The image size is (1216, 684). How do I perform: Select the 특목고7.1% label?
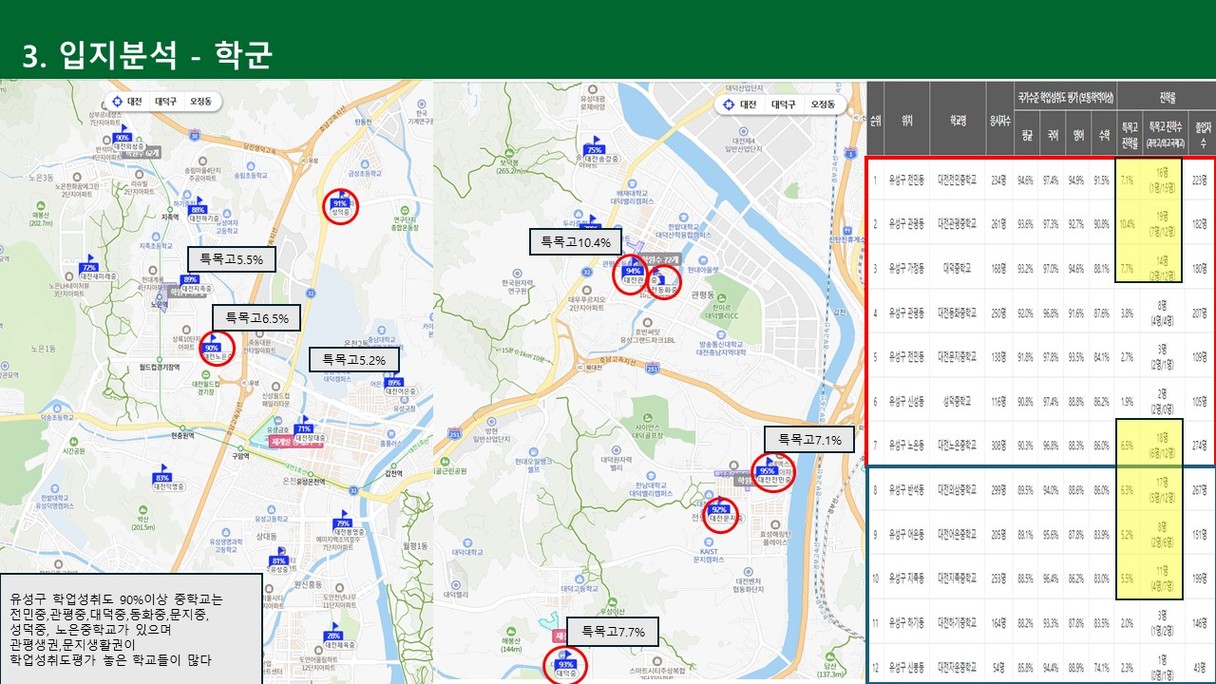[809, 439]
